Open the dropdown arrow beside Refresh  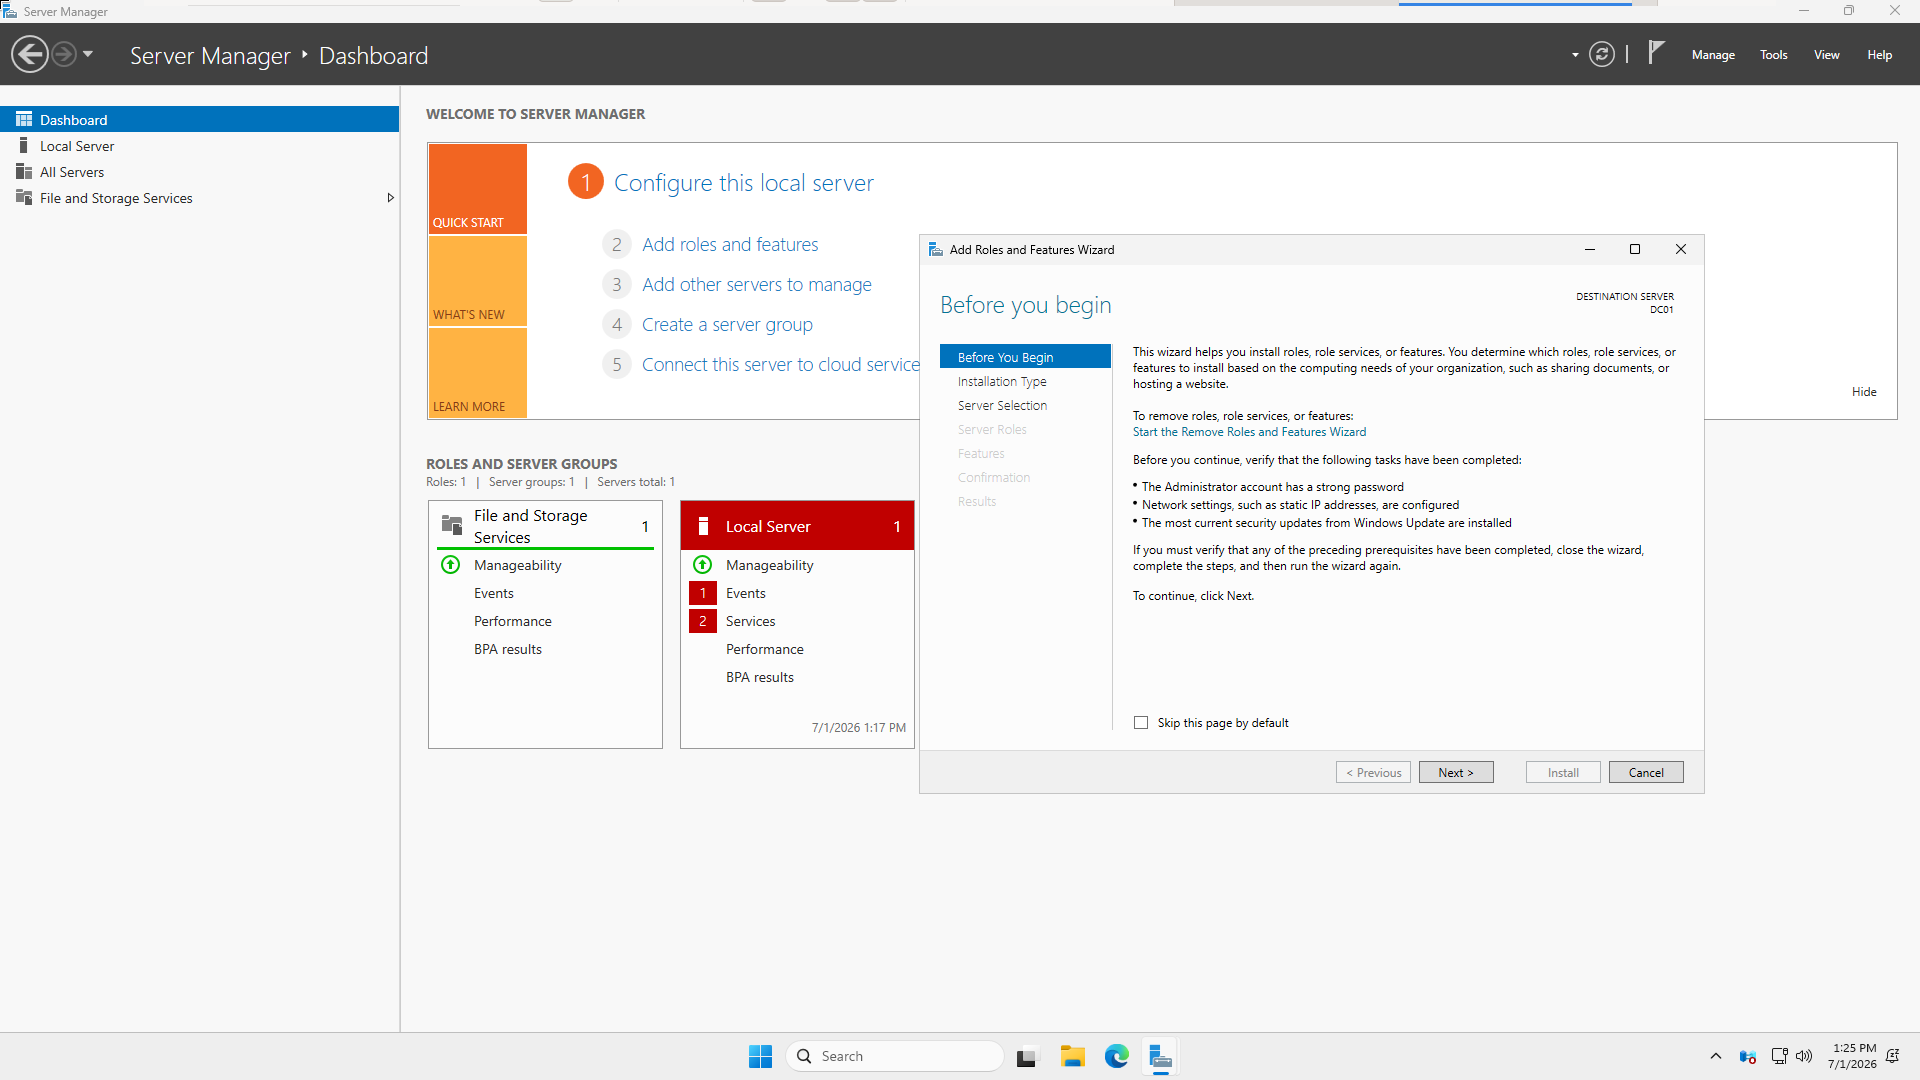coord(1575,55)
